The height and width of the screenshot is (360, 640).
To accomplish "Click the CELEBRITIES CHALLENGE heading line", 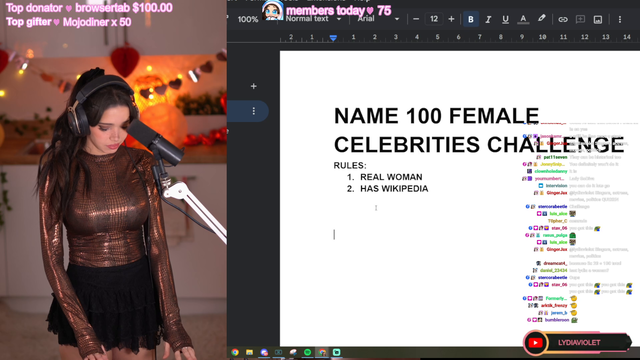I will 479,144.
